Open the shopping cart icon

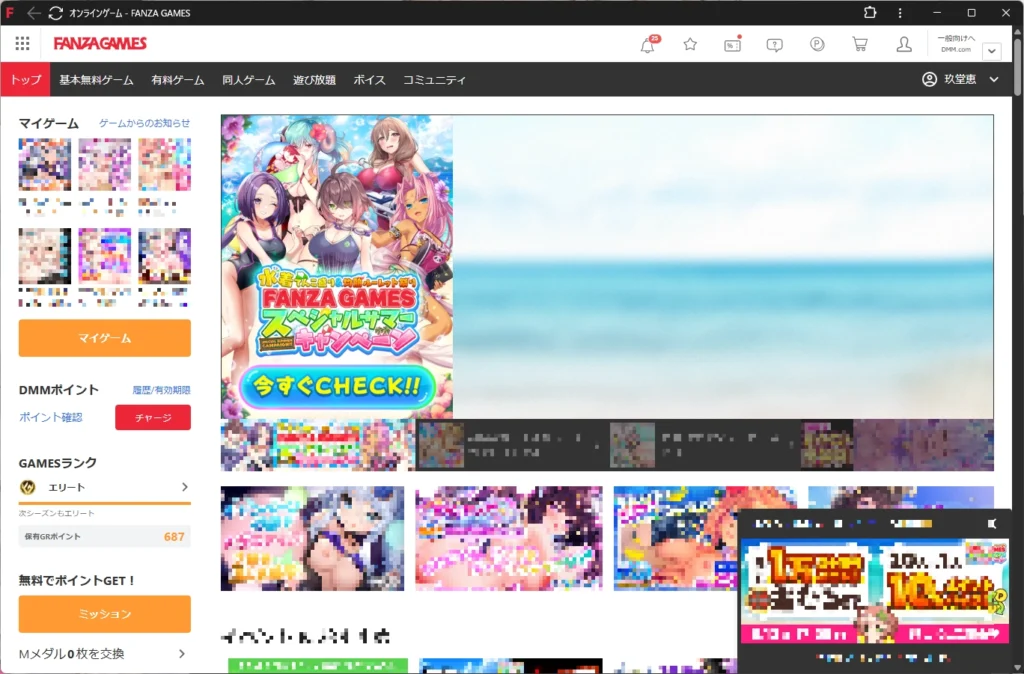pos(860,44)
